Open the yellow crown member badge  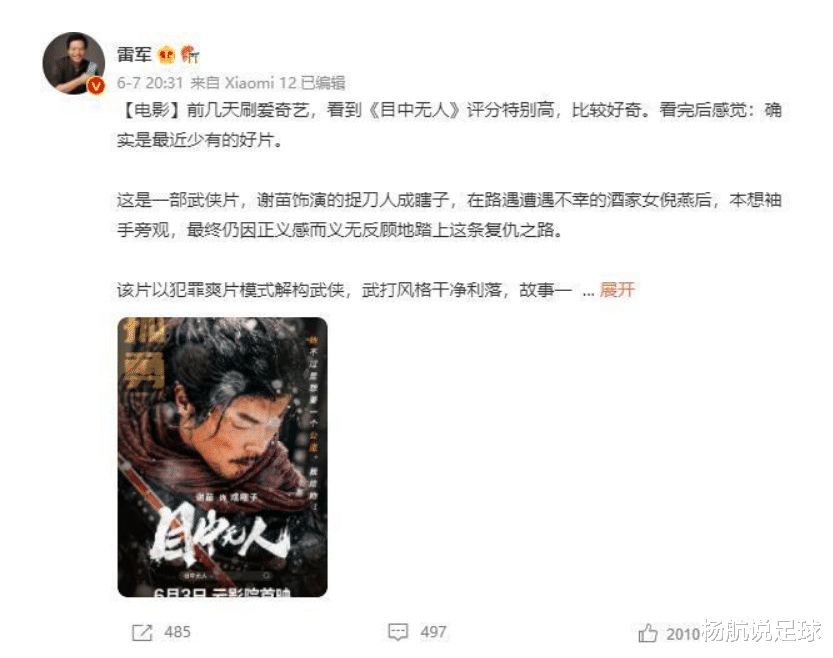click(166, 55)
